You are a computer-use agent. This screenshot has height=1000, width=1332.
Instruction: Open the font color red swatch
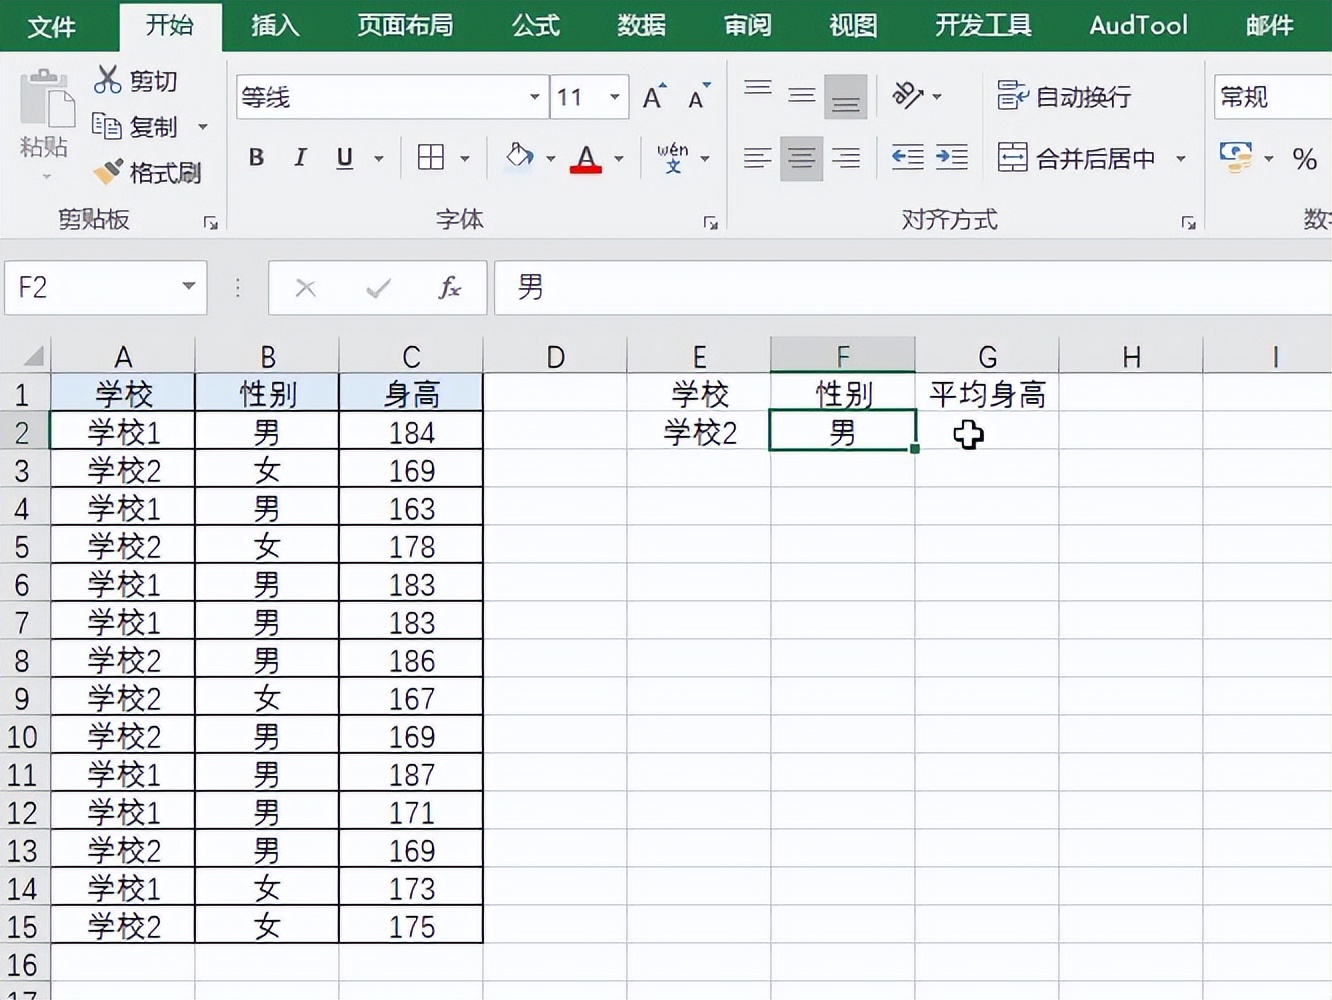coord(586,158)
